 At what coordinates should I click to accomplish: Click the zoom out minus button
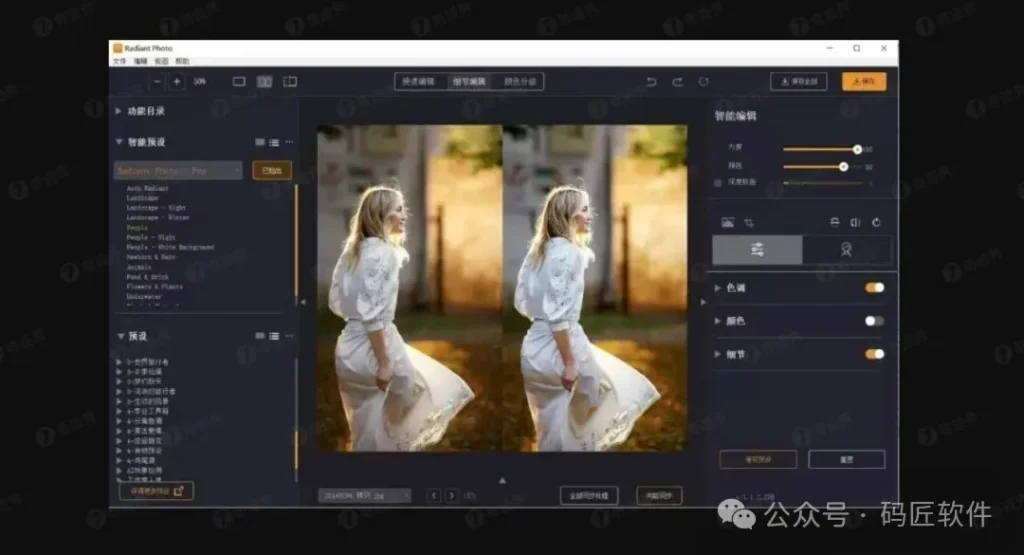click(x=157, y=81)
